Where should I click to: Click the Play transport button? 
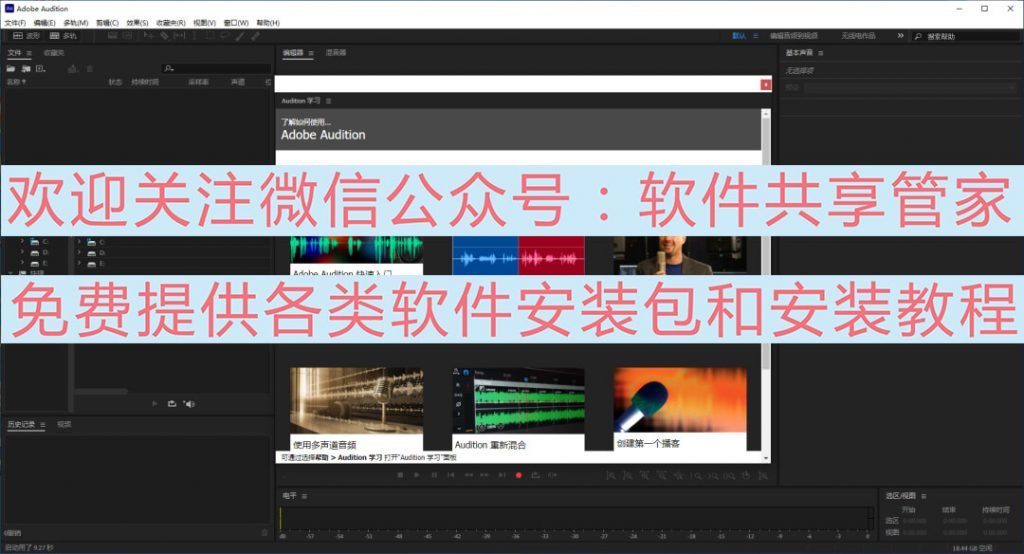[417, 475]
